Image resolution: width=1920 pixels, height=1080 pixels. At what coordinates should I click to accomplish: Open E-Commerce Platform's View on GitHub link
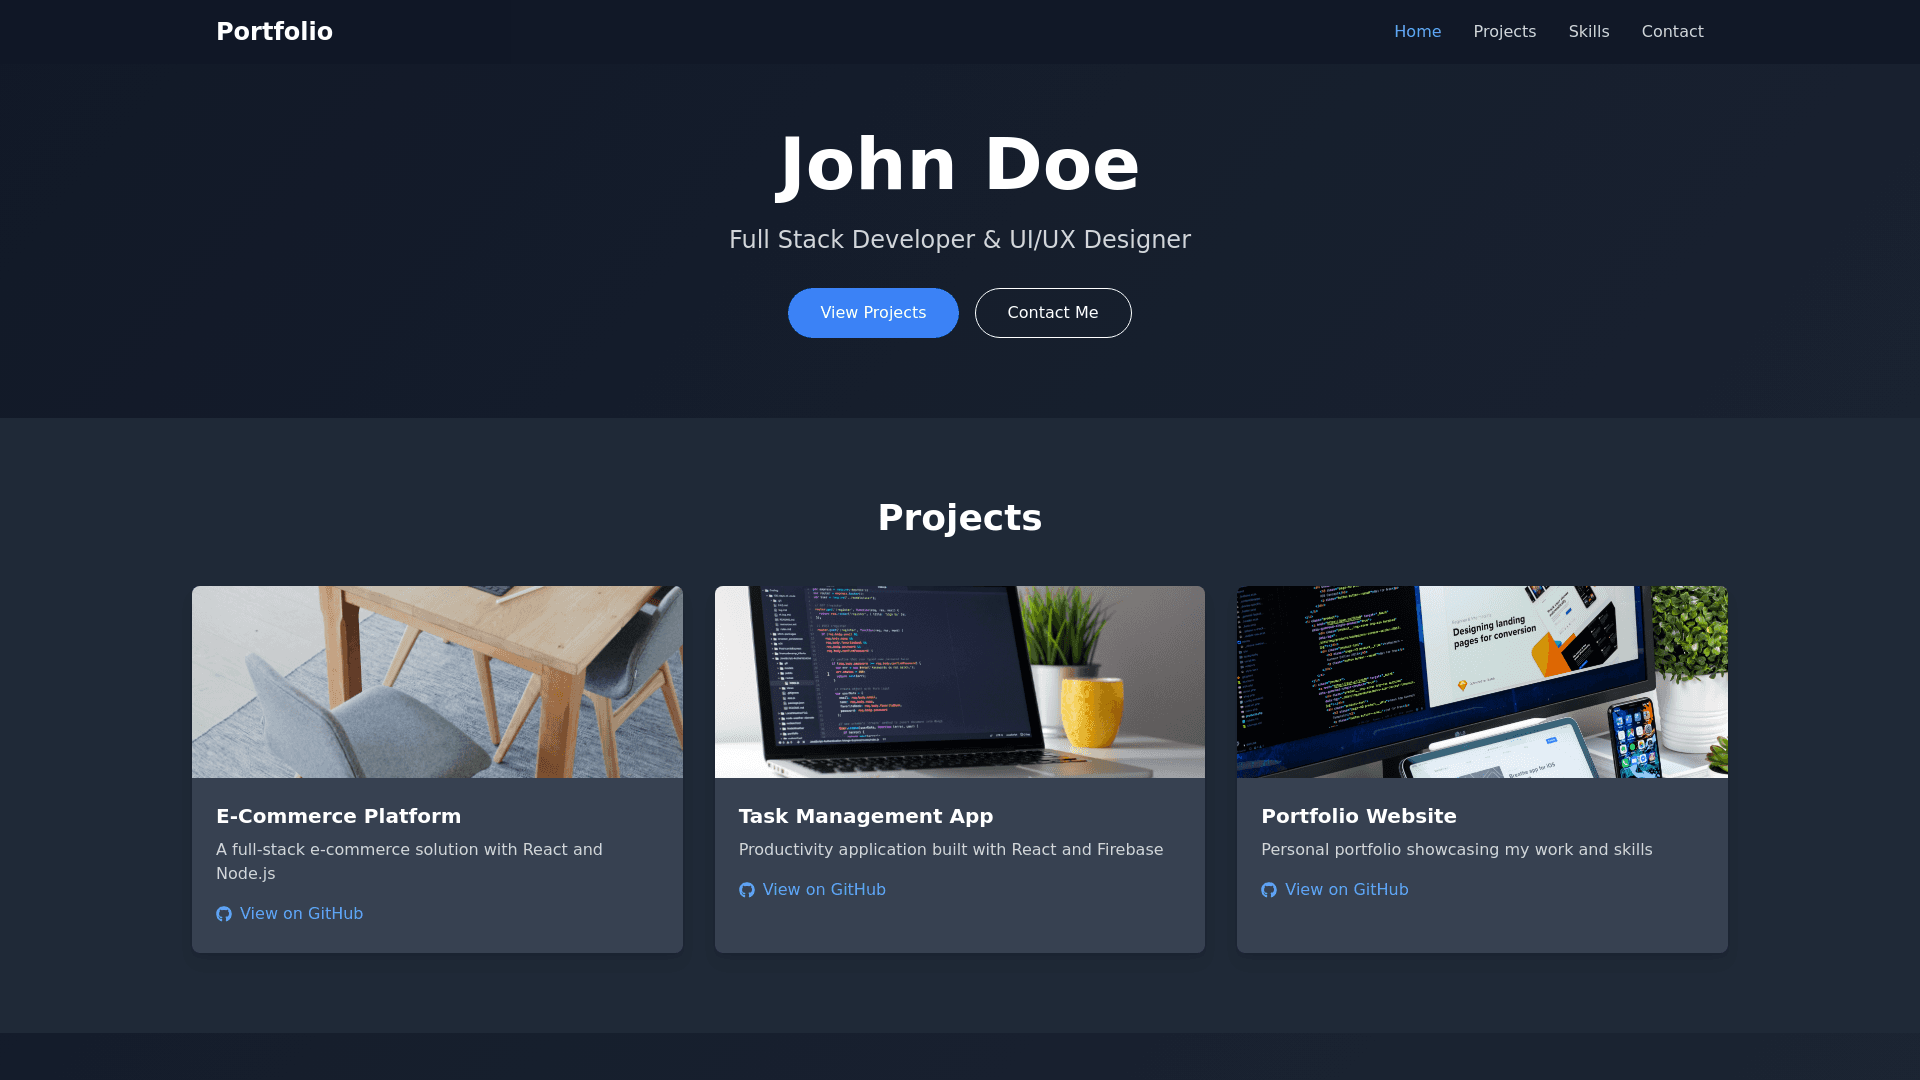point(301,914)
